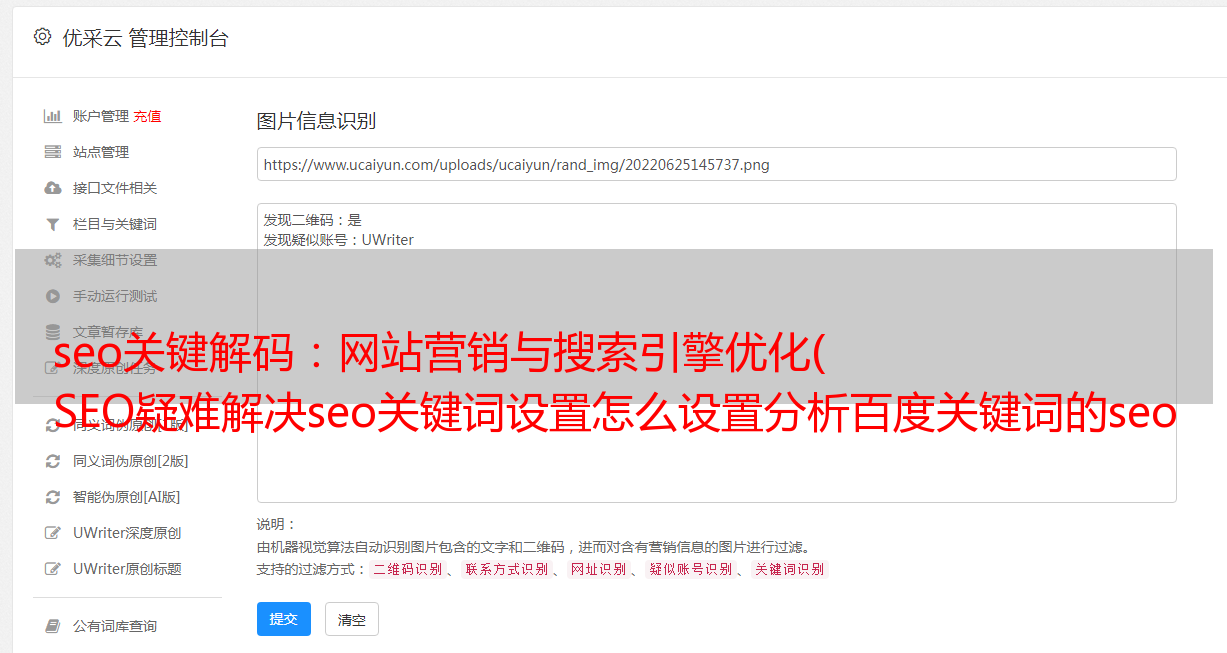Open 站点管理 menu item

click(x=101, y=152)
